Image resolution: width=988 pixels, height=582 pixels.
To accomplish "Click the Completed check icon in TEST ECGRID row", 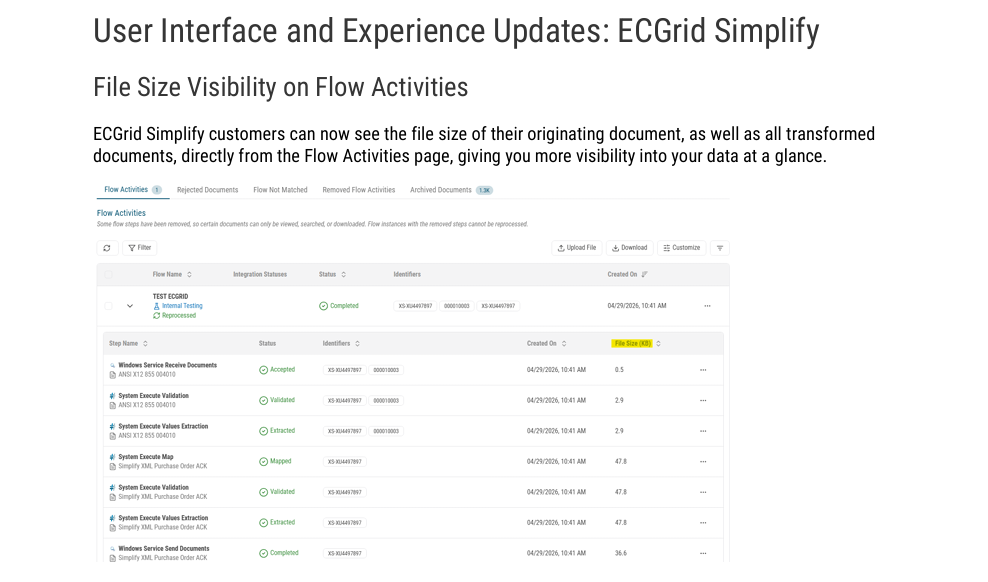I will [x=323, y=306].
